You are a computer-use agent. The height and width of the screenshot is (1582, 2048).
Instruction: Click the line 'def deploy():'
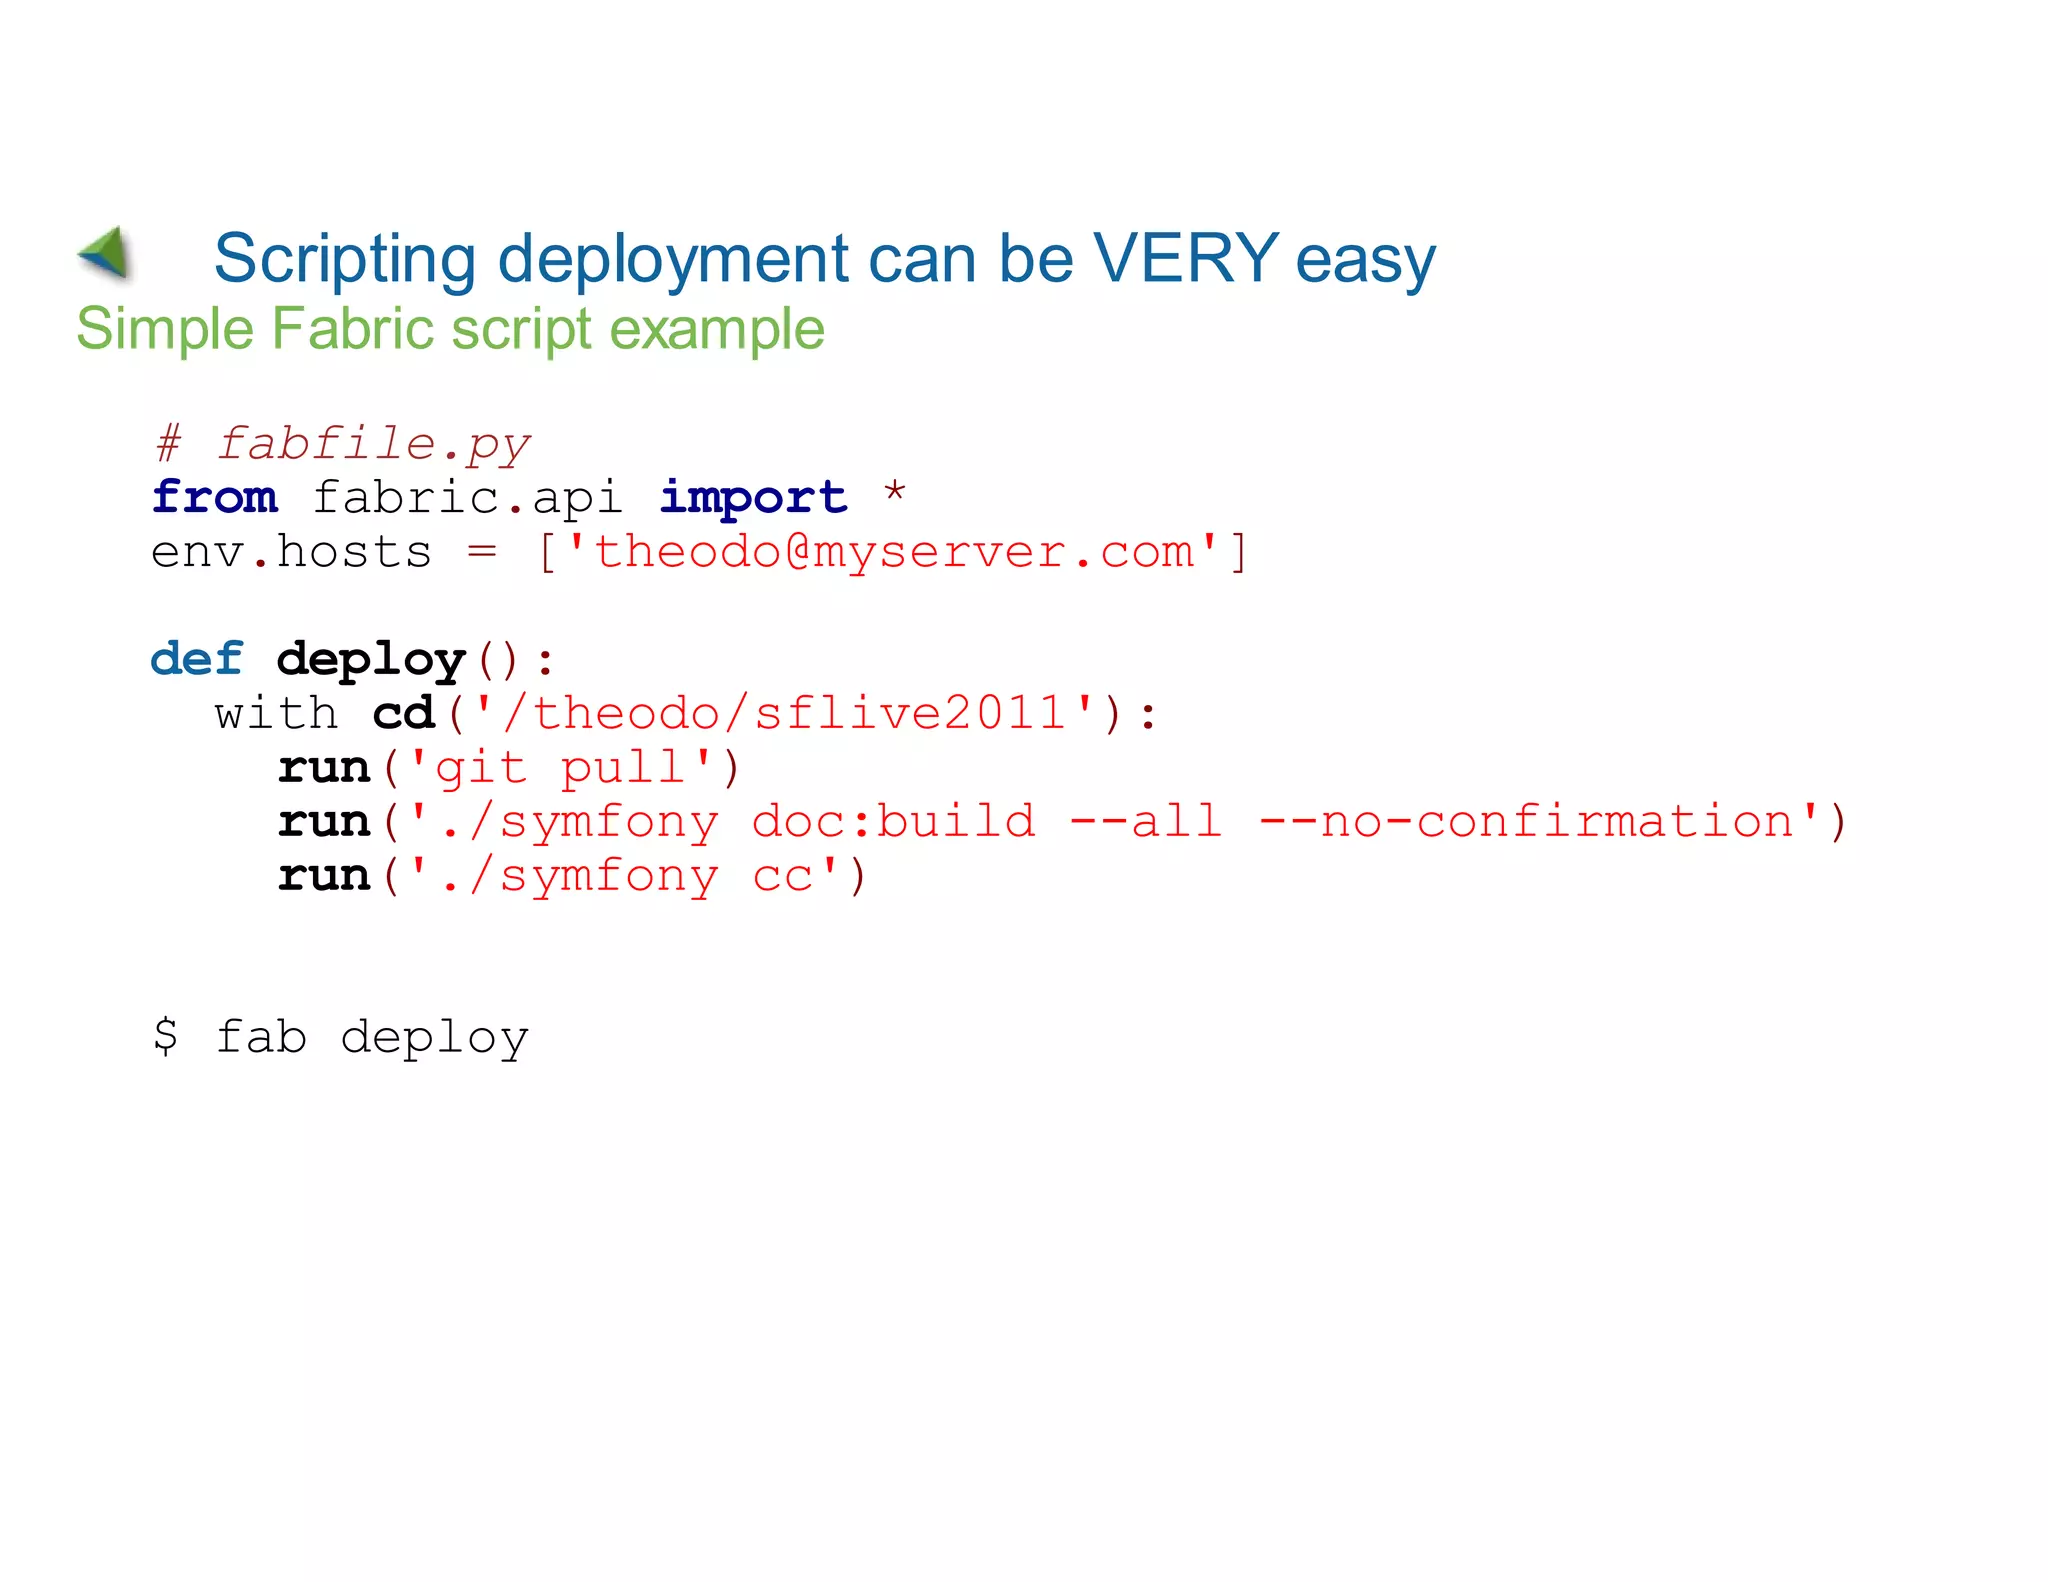(352, 660)
